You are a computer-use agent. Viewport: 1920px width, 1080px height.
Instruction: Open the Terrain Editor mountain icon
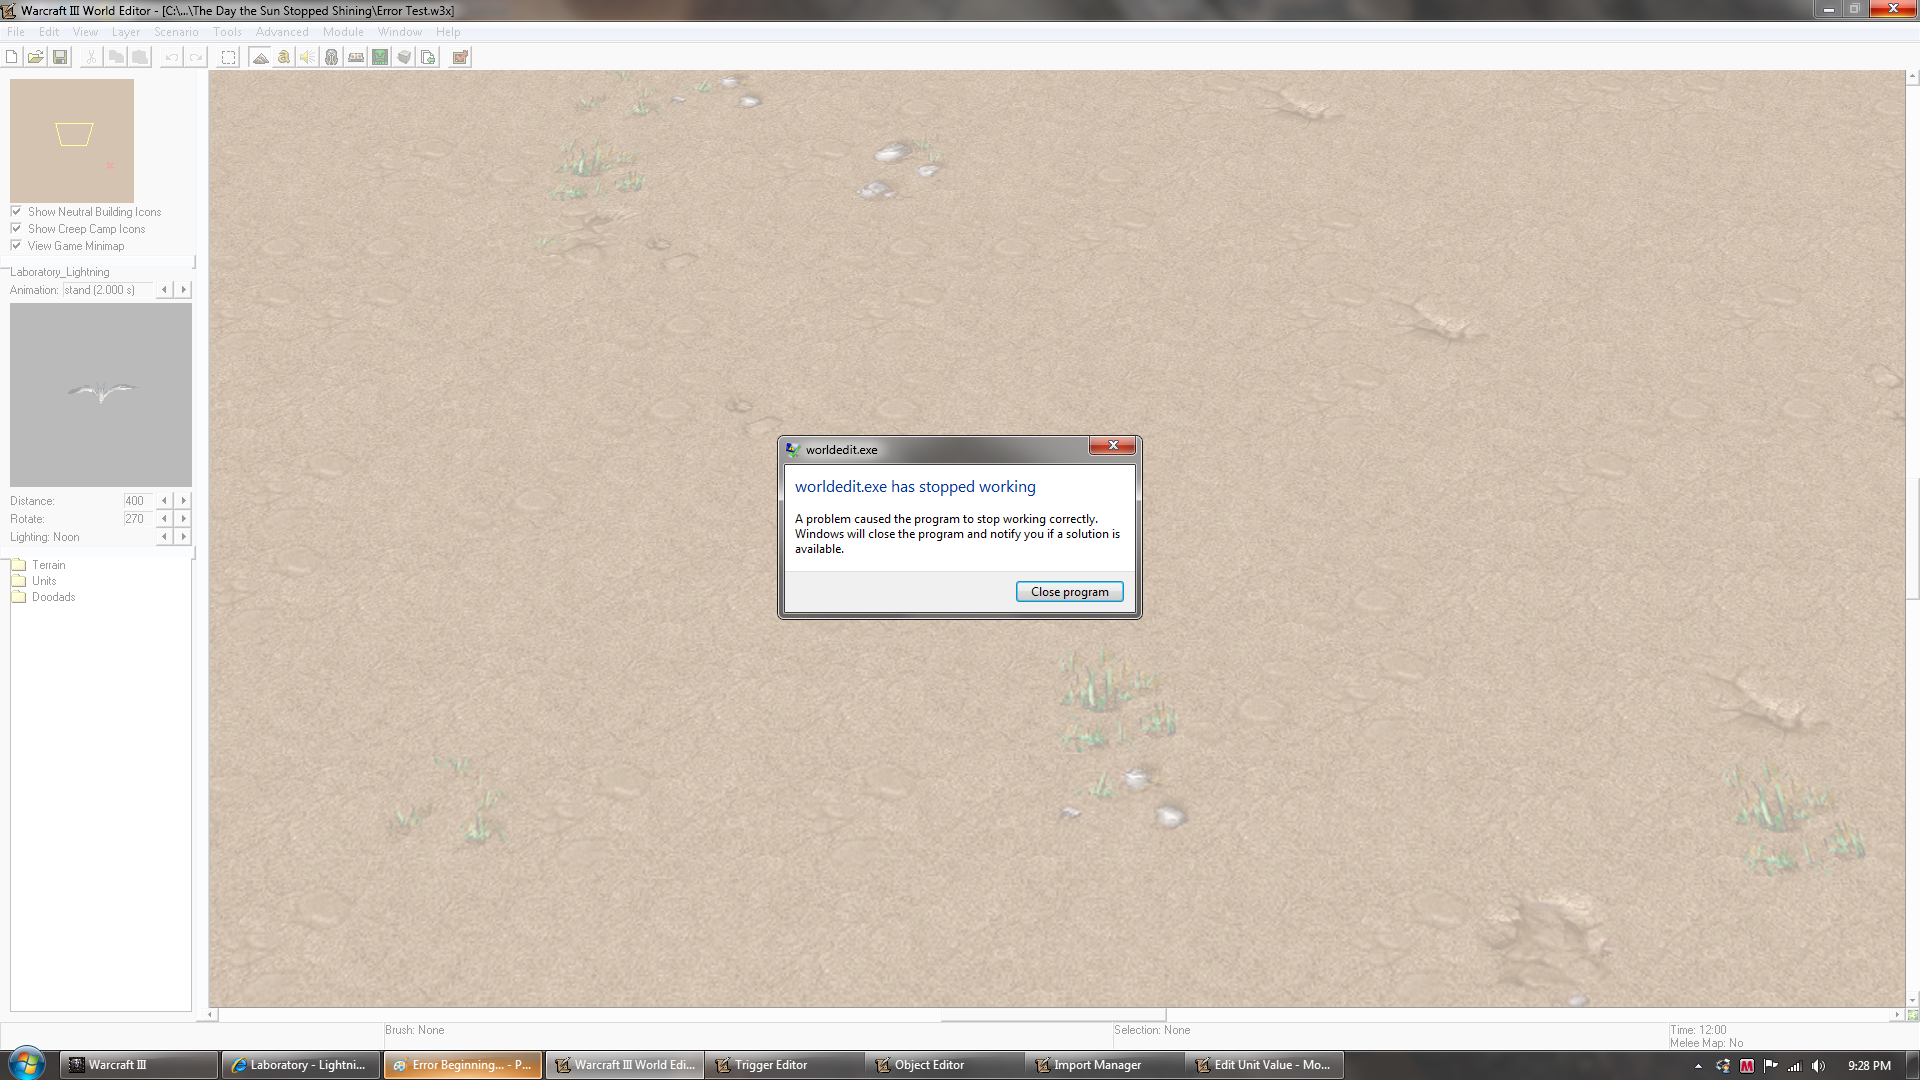pyautogui.click(x=260, y=57)
